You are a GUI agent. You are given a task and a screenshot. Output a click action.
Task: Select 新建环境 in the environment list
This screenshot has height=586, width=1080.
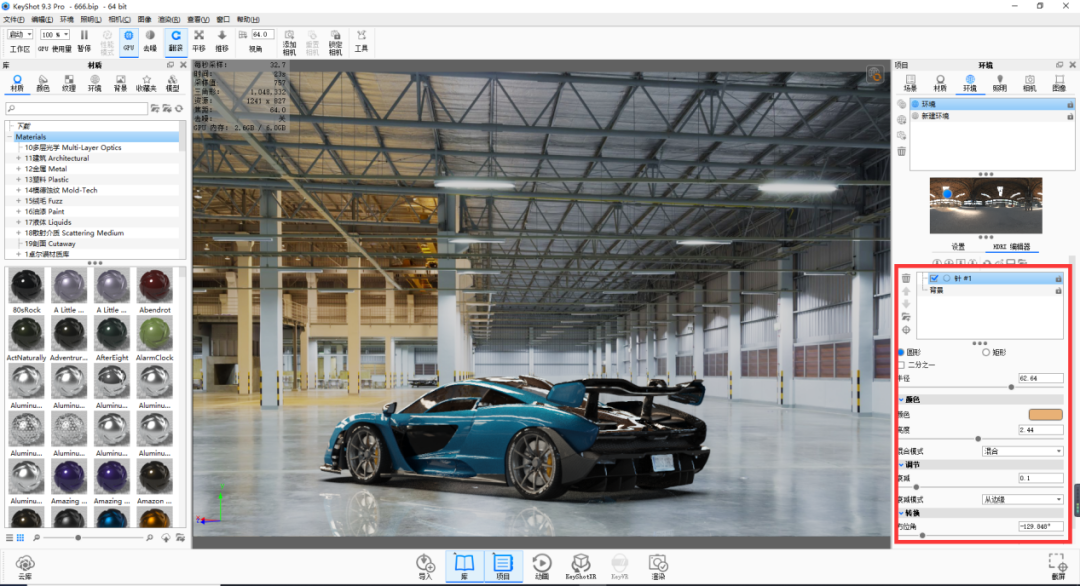(x=991, y=116)
